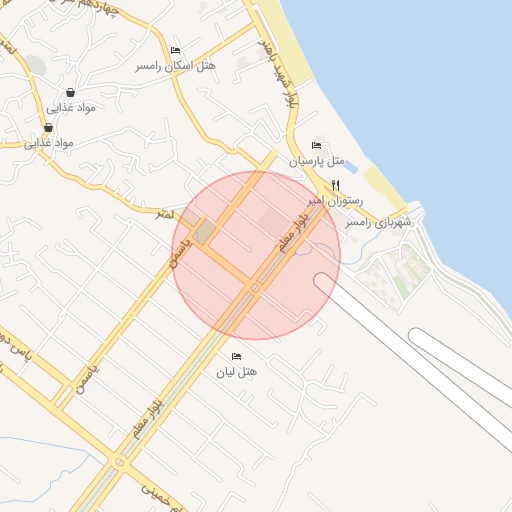
Task: Click the هتل اسکان رامسر text label
Action: (175, 66)
